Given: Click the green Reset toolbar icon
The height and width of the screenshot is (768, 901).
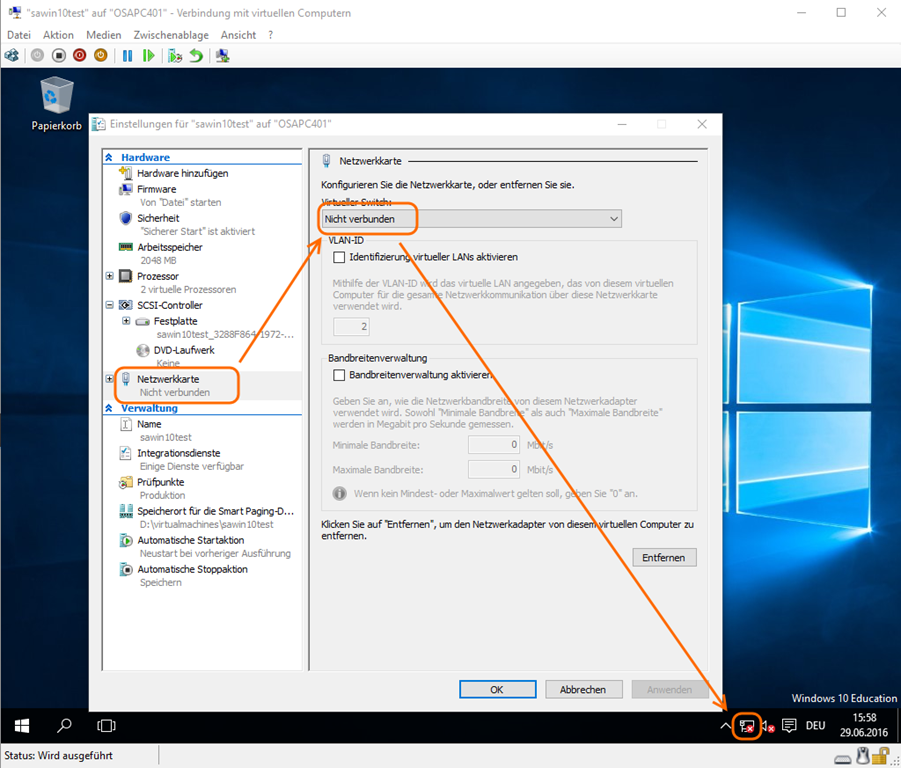Looking at the screenshot, I should point(149,56).
